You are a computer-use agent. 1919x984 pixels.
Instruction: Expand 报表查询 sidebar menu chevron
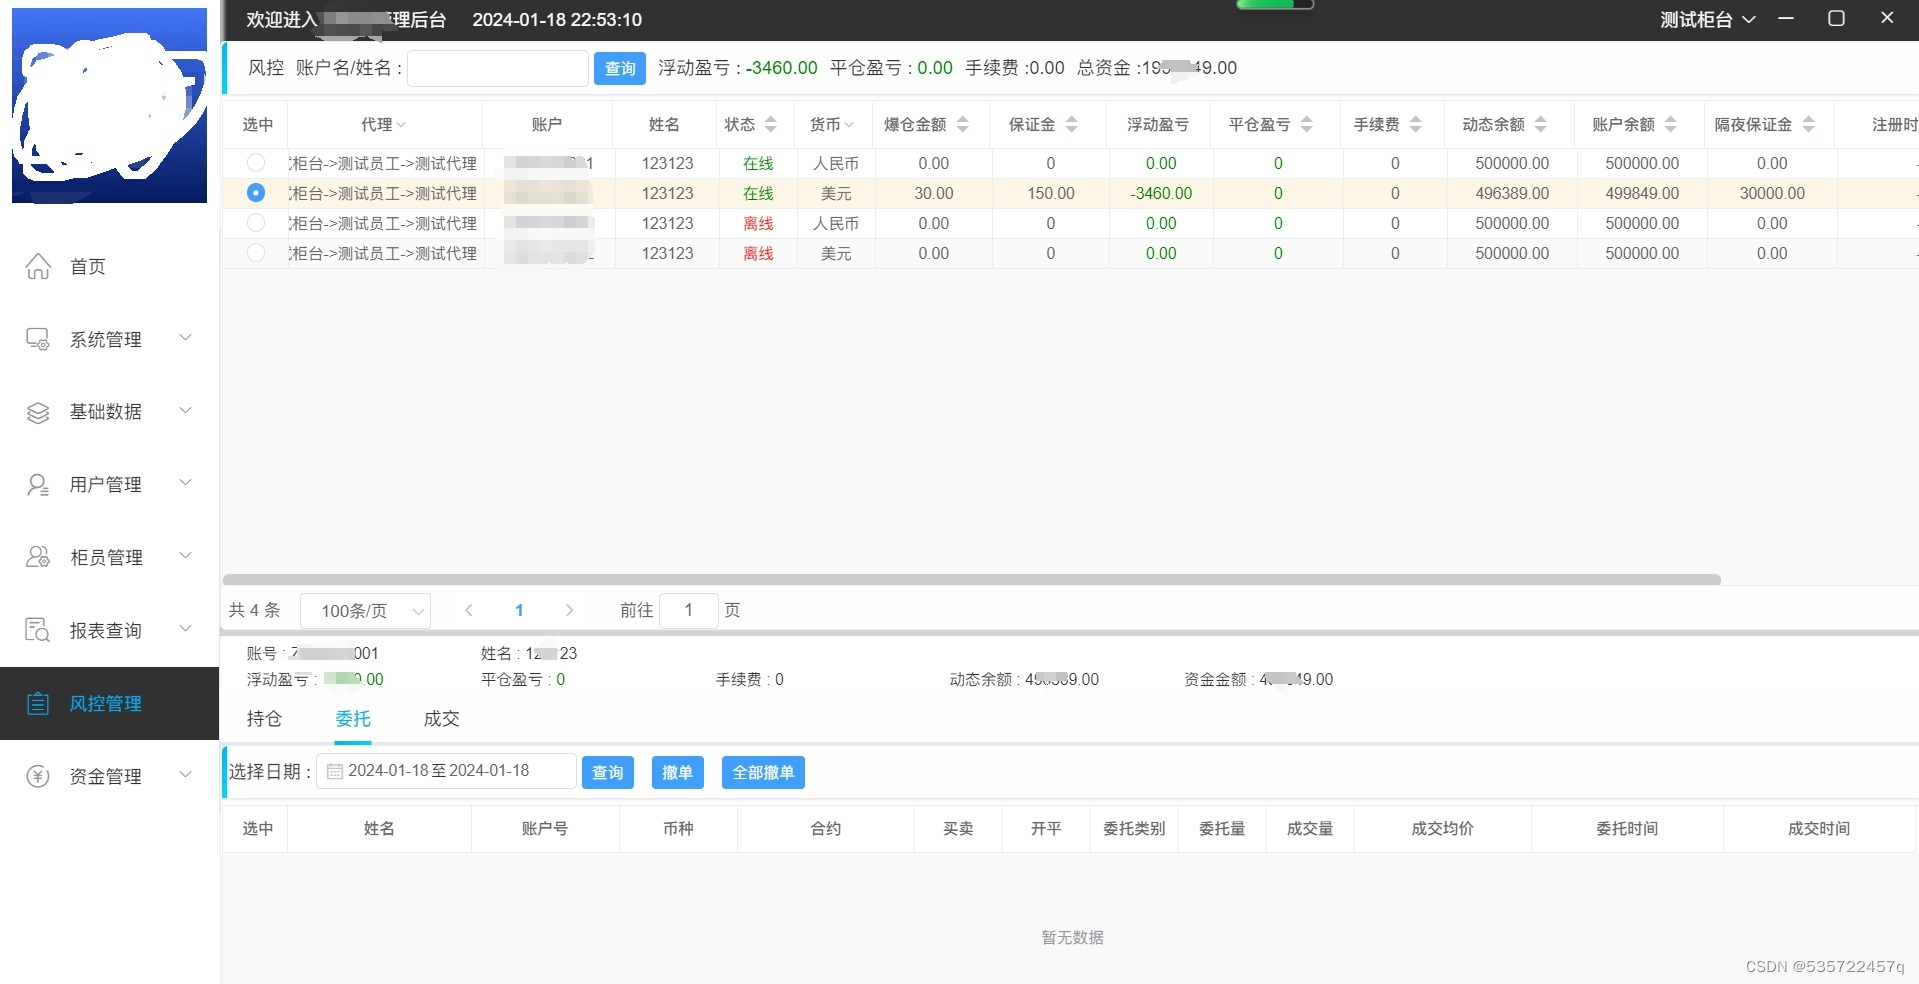click(185, 629)
